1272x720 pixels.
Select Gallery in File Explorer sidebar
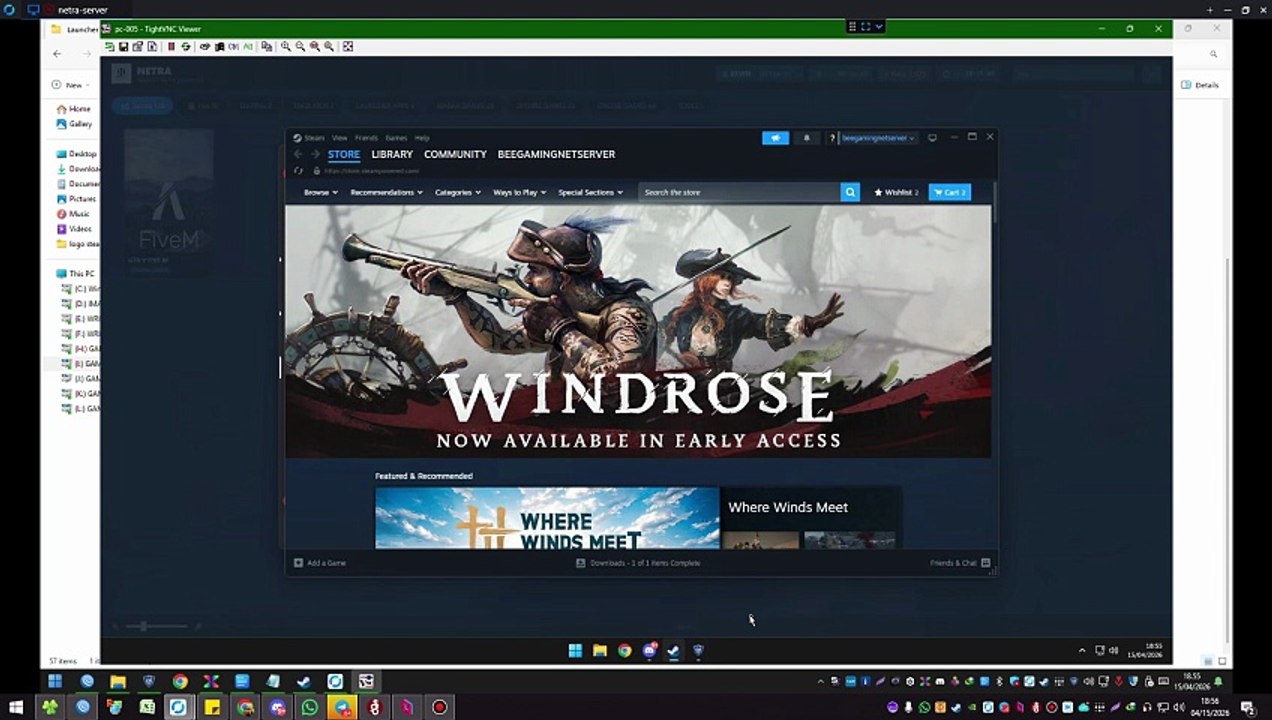pos(75,124)
